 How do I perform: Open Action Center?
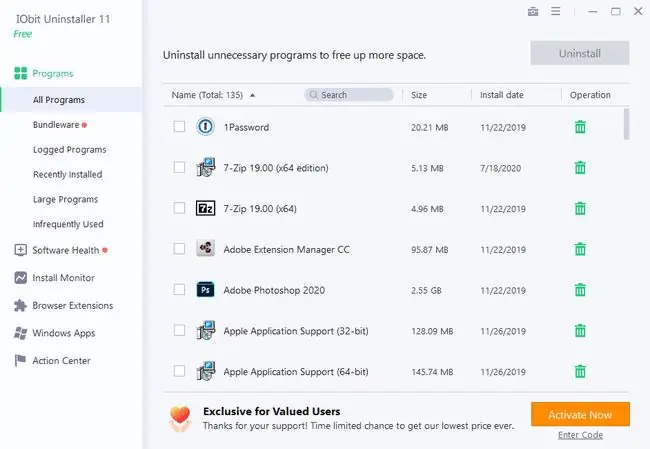[x=61, y=361]
